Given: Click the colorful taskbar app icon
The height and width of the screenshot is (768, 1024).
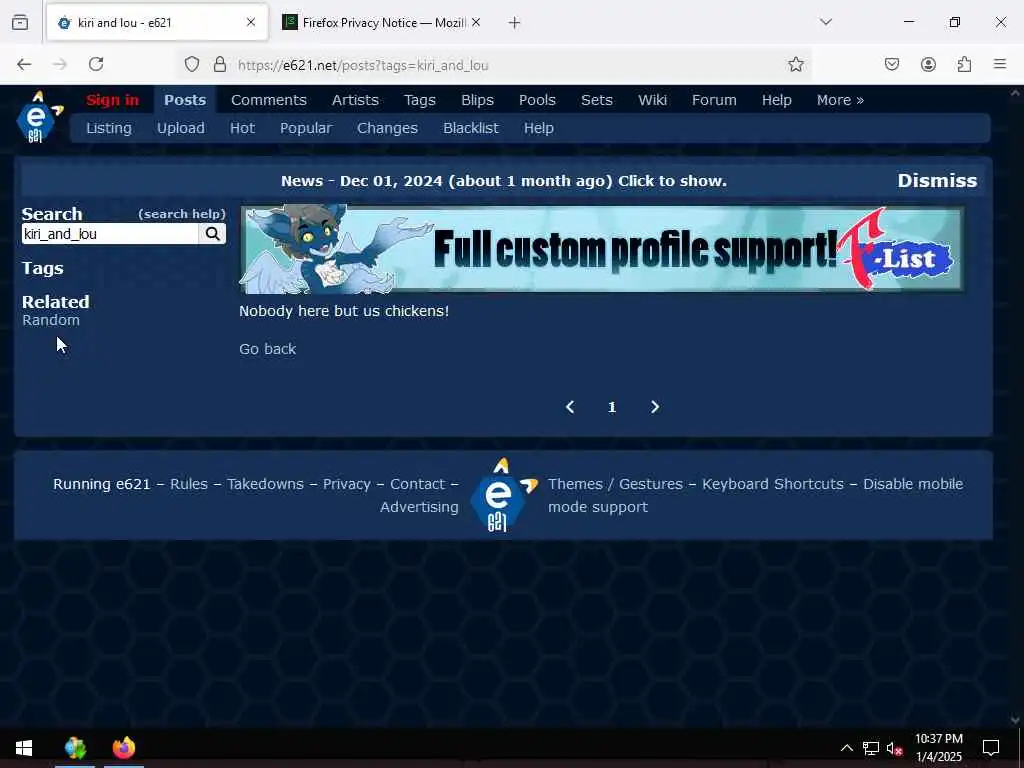Looking at the screenshot, I should pos(75,747).
